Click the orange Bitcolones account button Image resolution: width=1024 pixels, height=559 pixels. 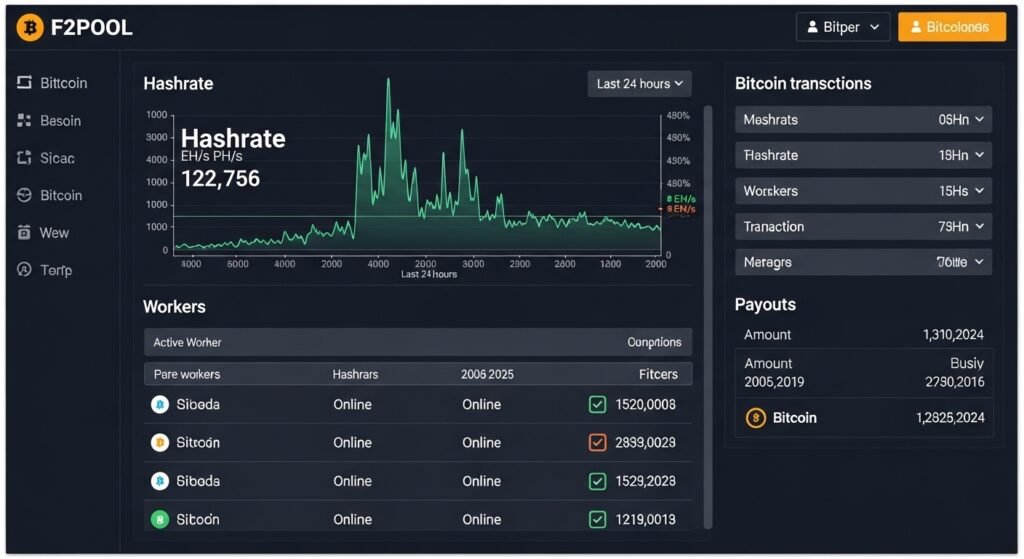point(951,27)
